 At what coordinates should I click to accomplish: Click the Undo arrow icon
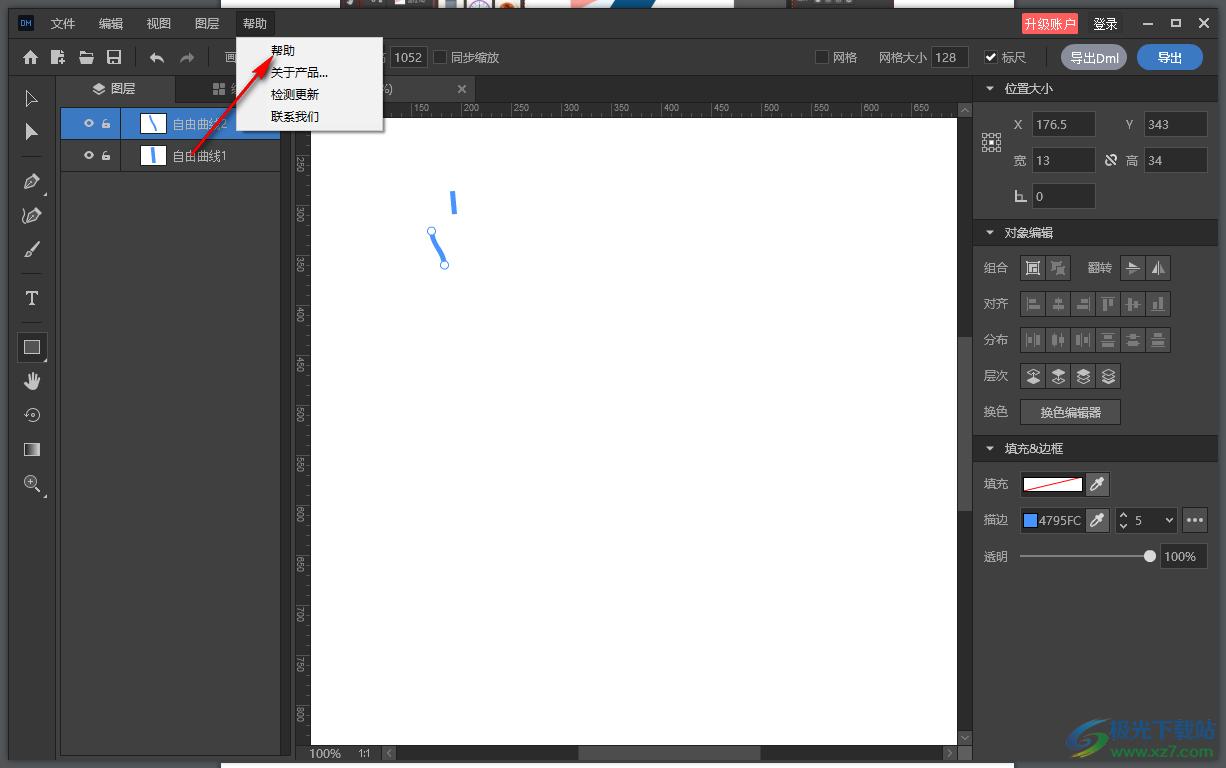pos(157,58)
